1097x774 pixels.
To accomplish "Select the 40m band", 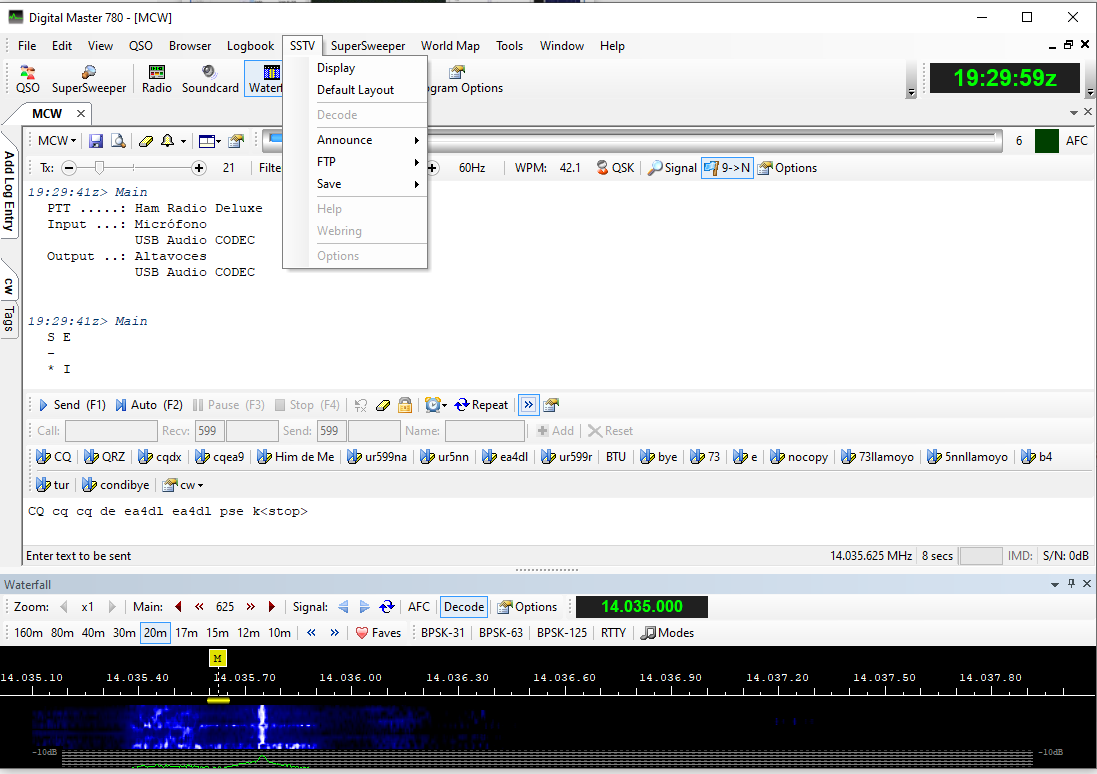I will (93, 633).
